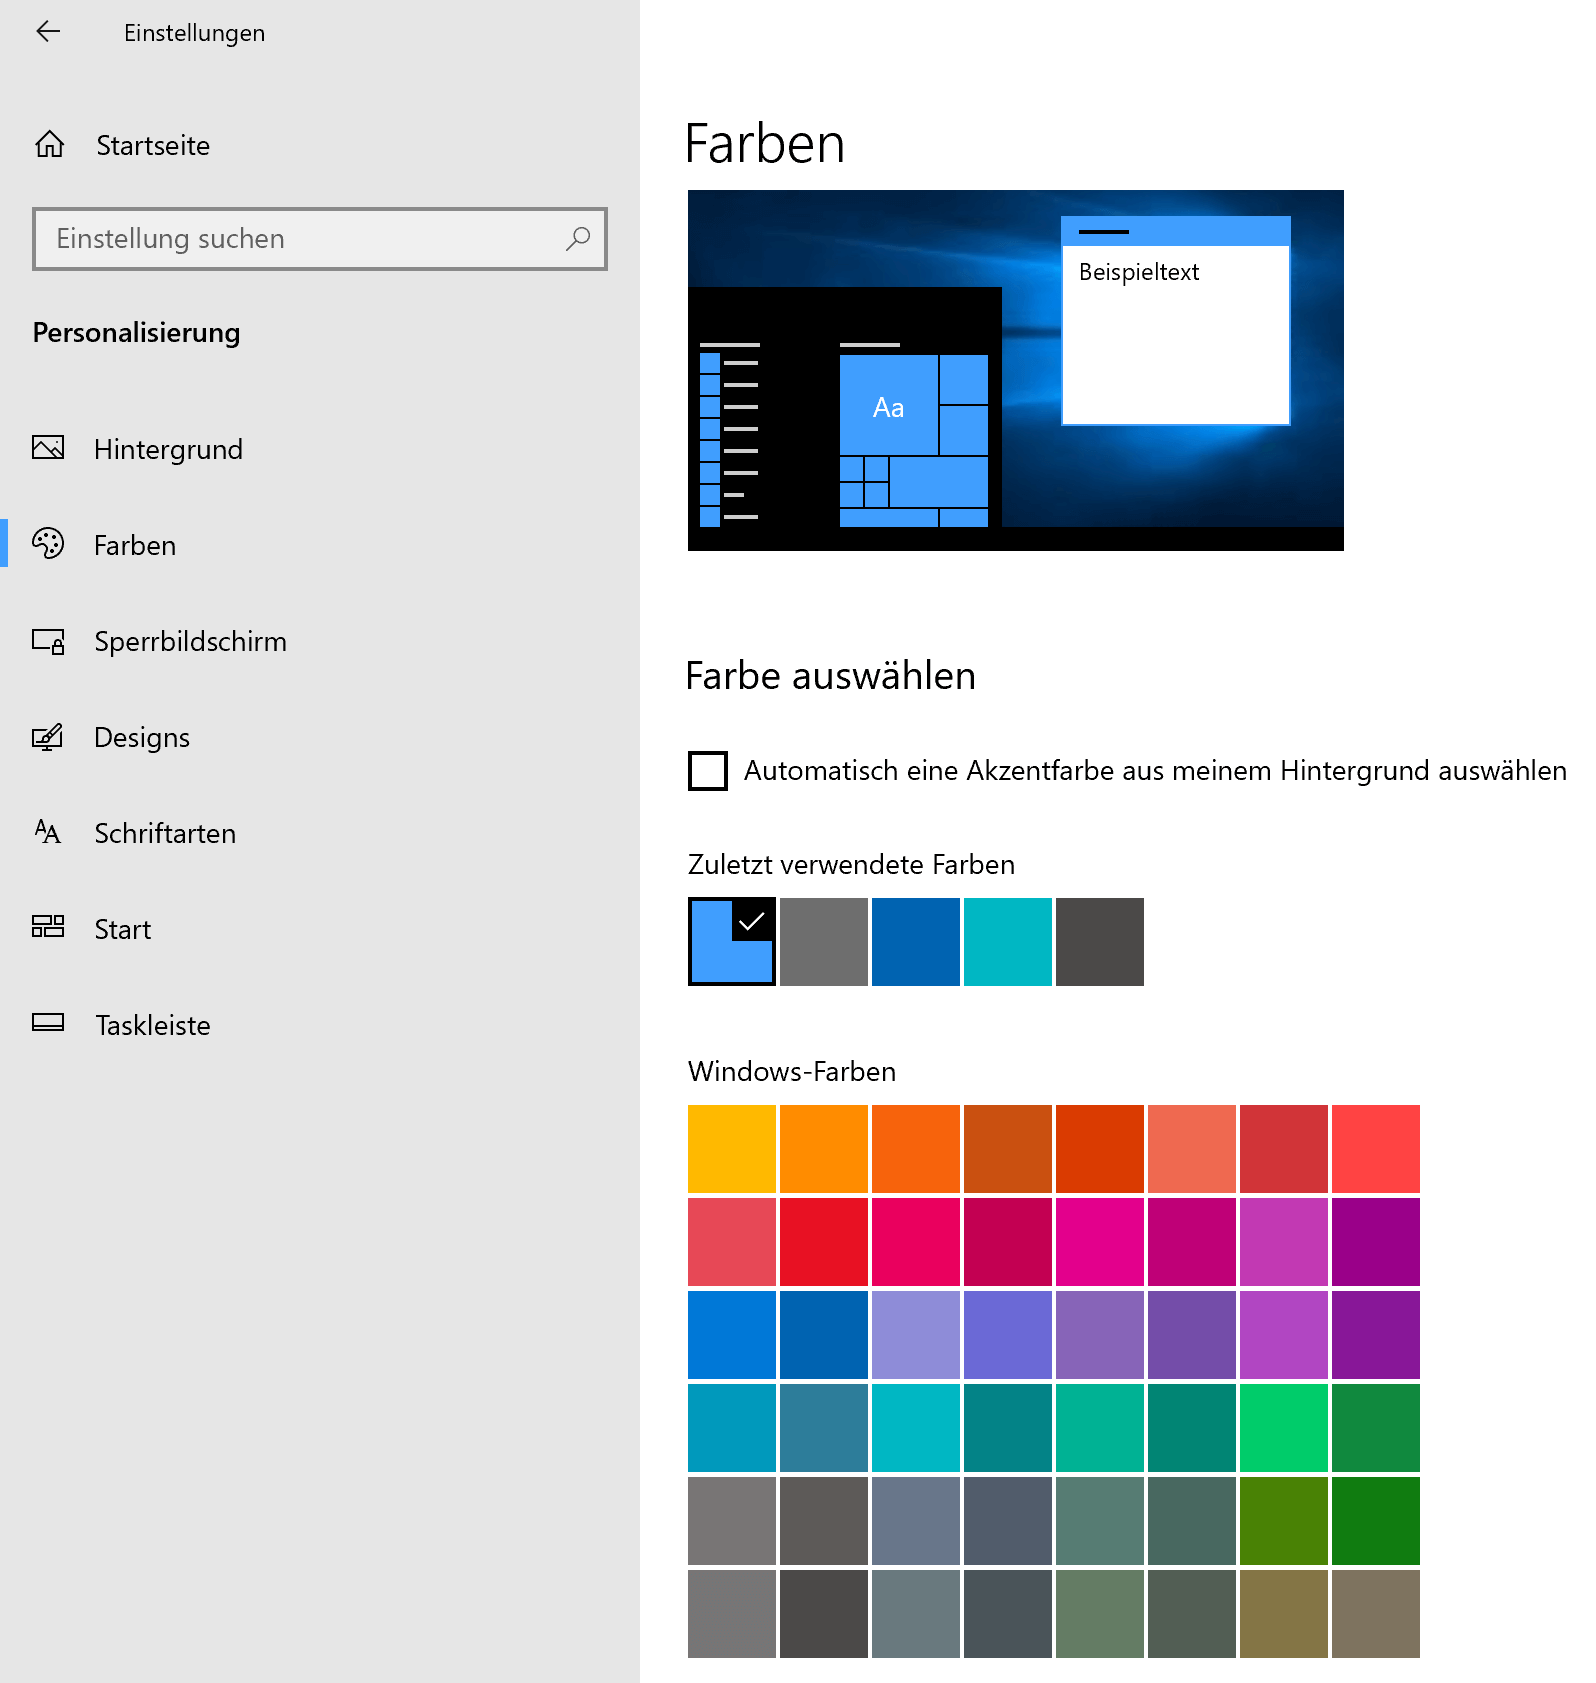
Task: Click the search magnifier icon
Action: 578,239
